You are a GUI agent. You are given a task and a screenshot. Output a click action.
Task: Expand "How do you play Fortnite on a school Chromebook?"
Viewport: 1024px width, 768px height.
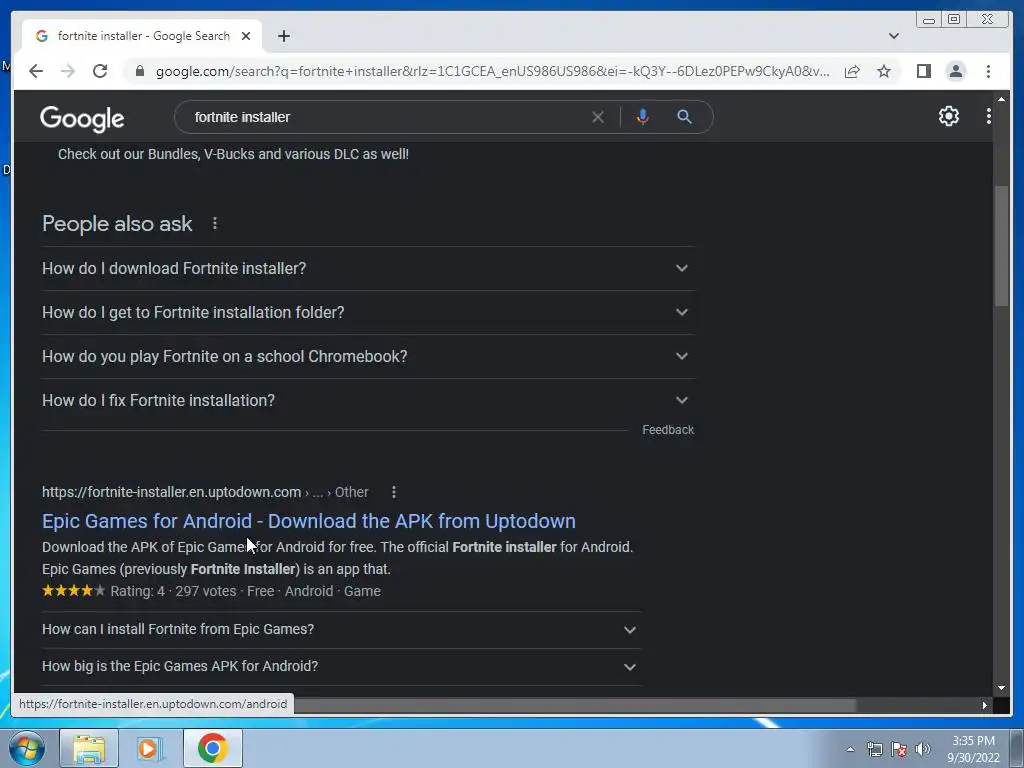pos(368,357)
